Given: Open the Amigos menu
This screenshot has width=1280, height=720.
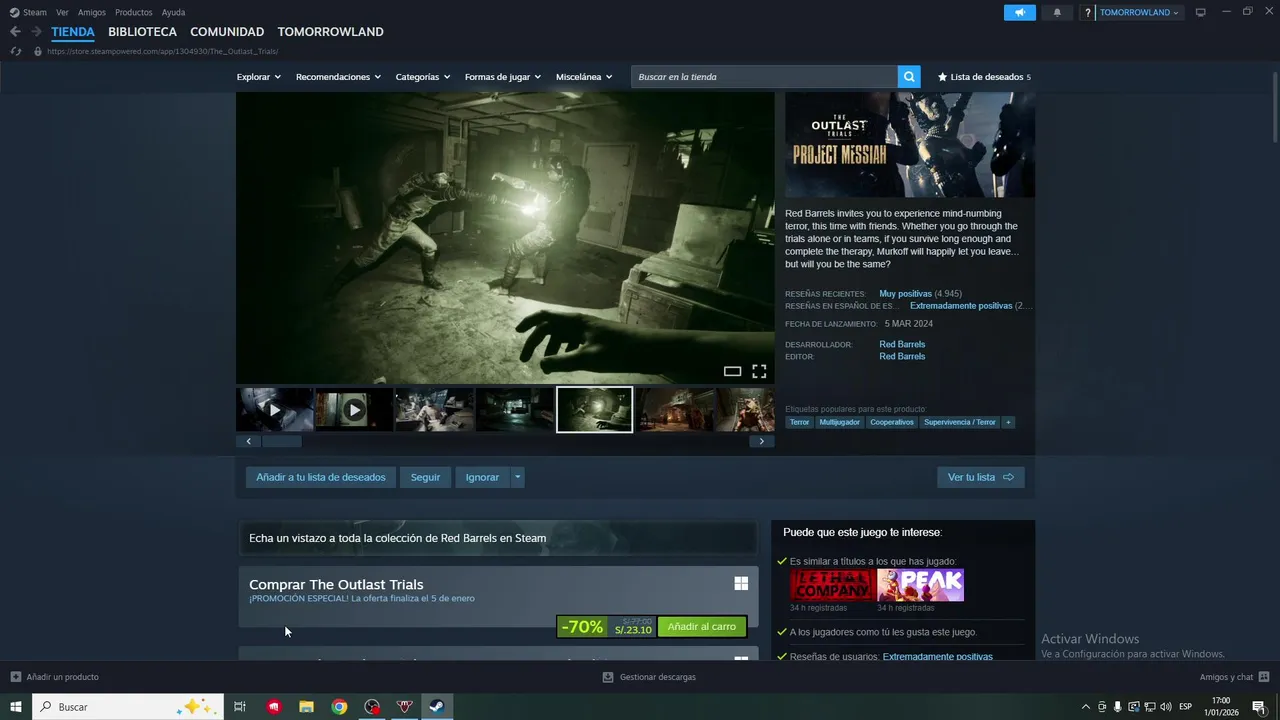Looking at the screenshot, I should click(92, 12).
